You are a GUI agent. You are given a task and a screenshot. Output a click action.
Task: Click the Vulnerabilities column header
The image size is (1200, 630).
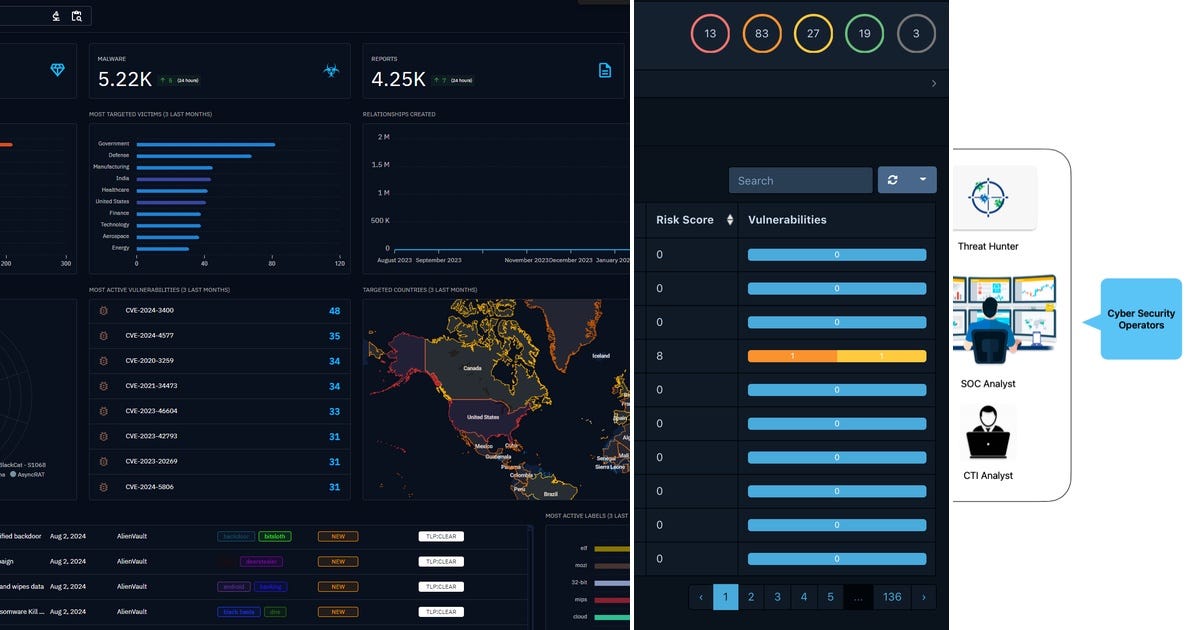click(788, 220)
